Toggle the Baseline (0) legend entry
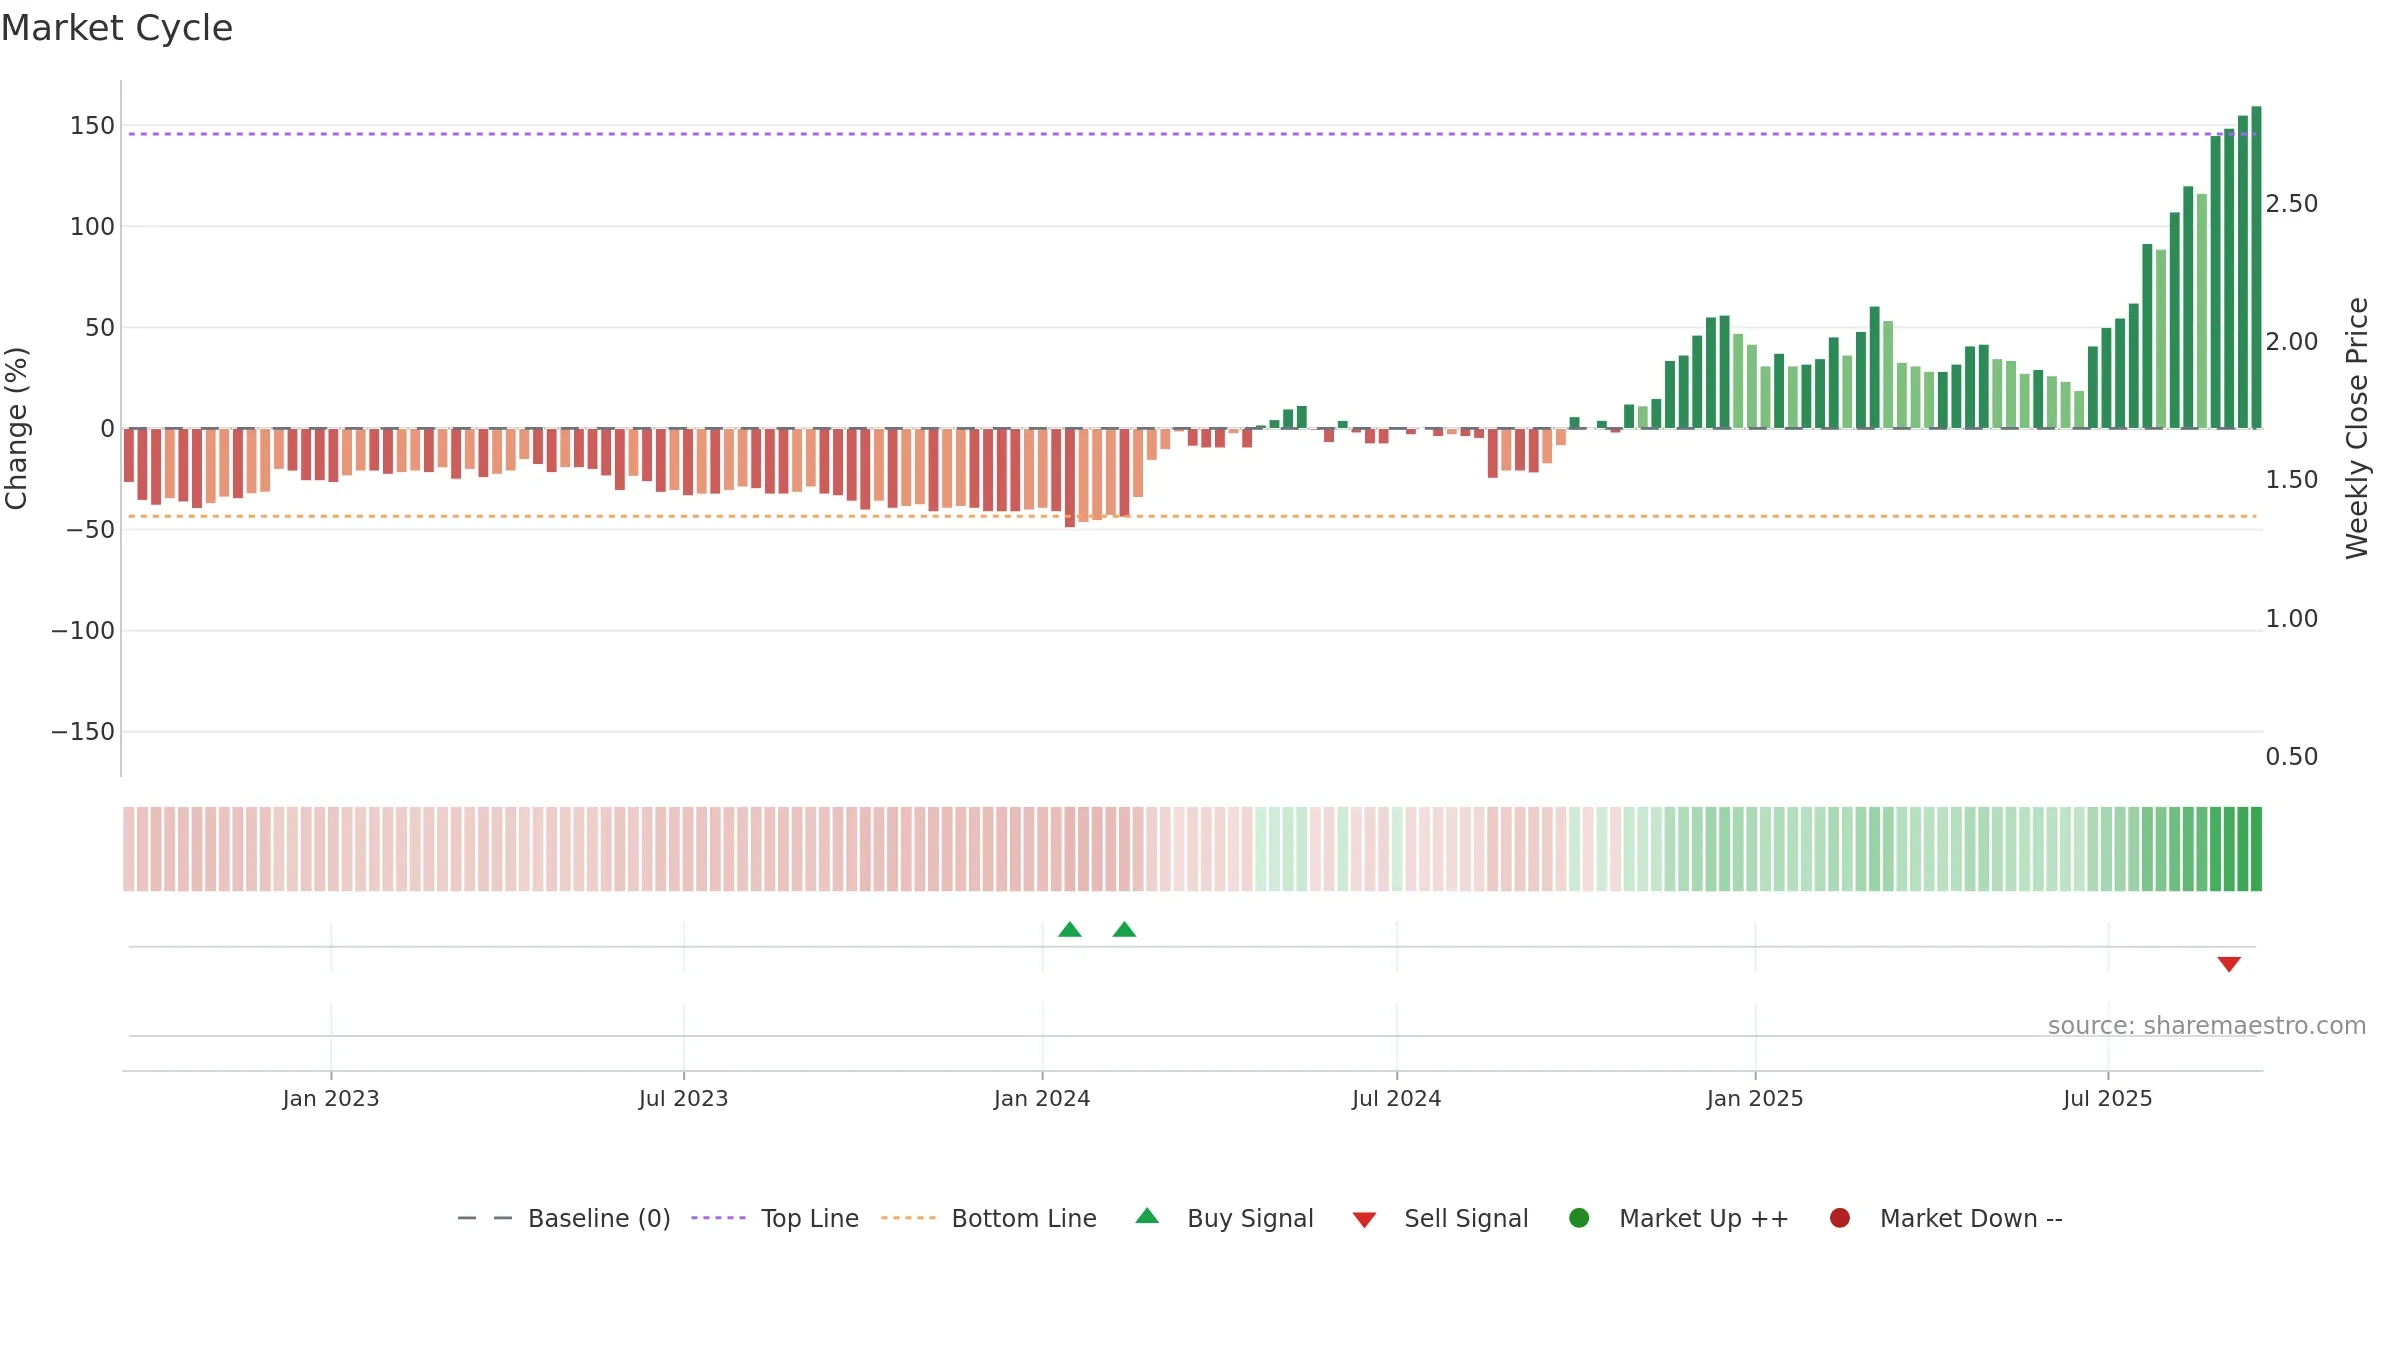 click(563, 1218)
